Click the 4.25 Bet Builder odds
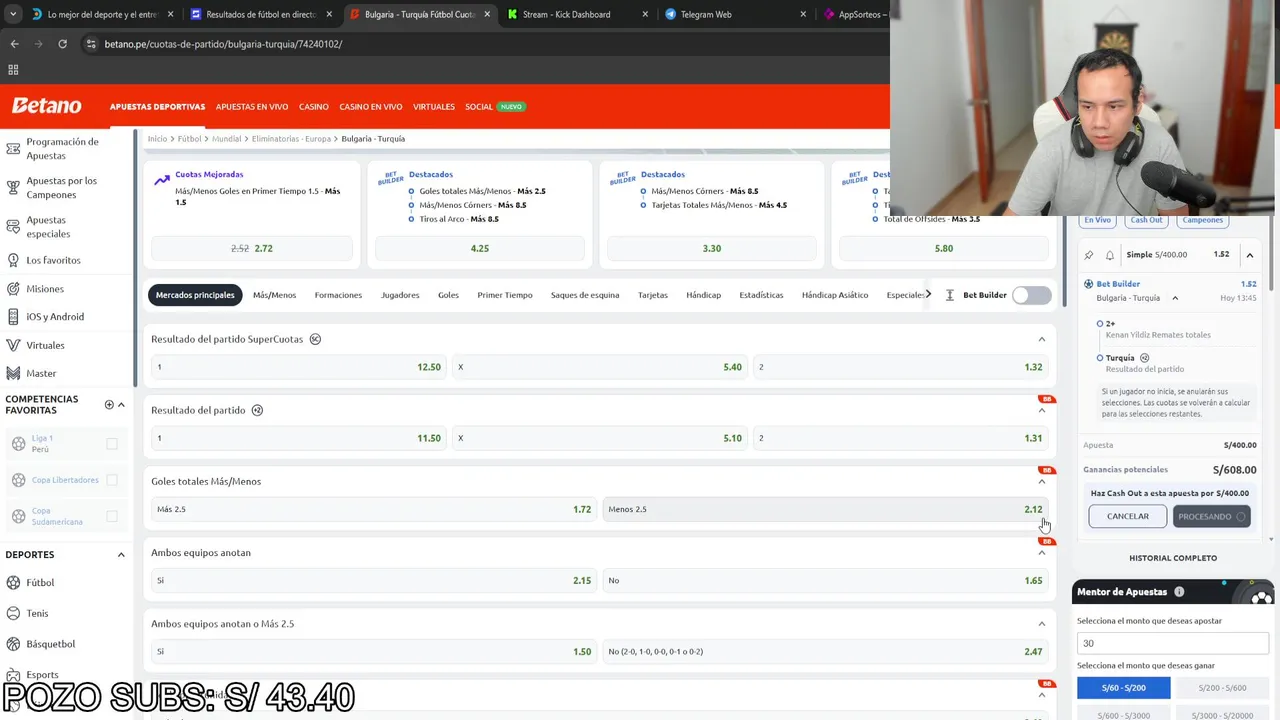The height and width of the screenshot is (720, 1280). coord(480,248)
